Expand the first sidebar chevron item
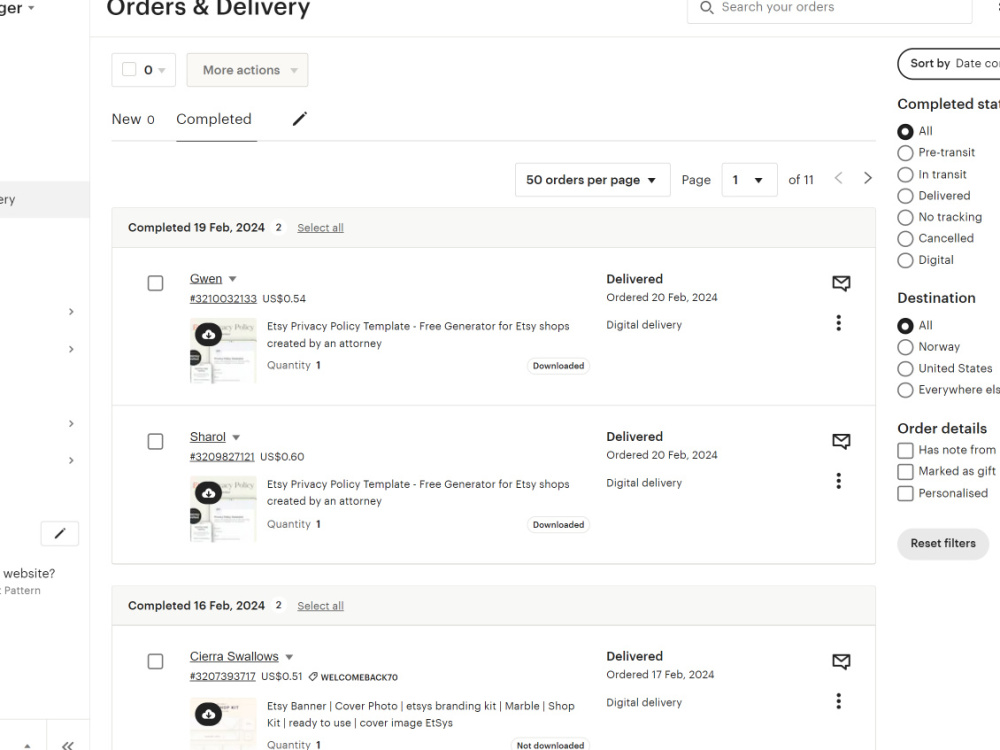 click(71, 312)
